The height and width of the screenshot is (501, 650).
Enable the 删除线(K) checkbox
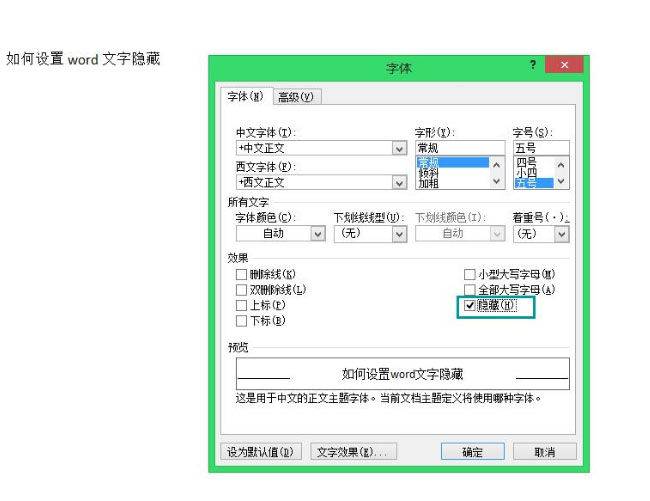click(x=241, y=274)
